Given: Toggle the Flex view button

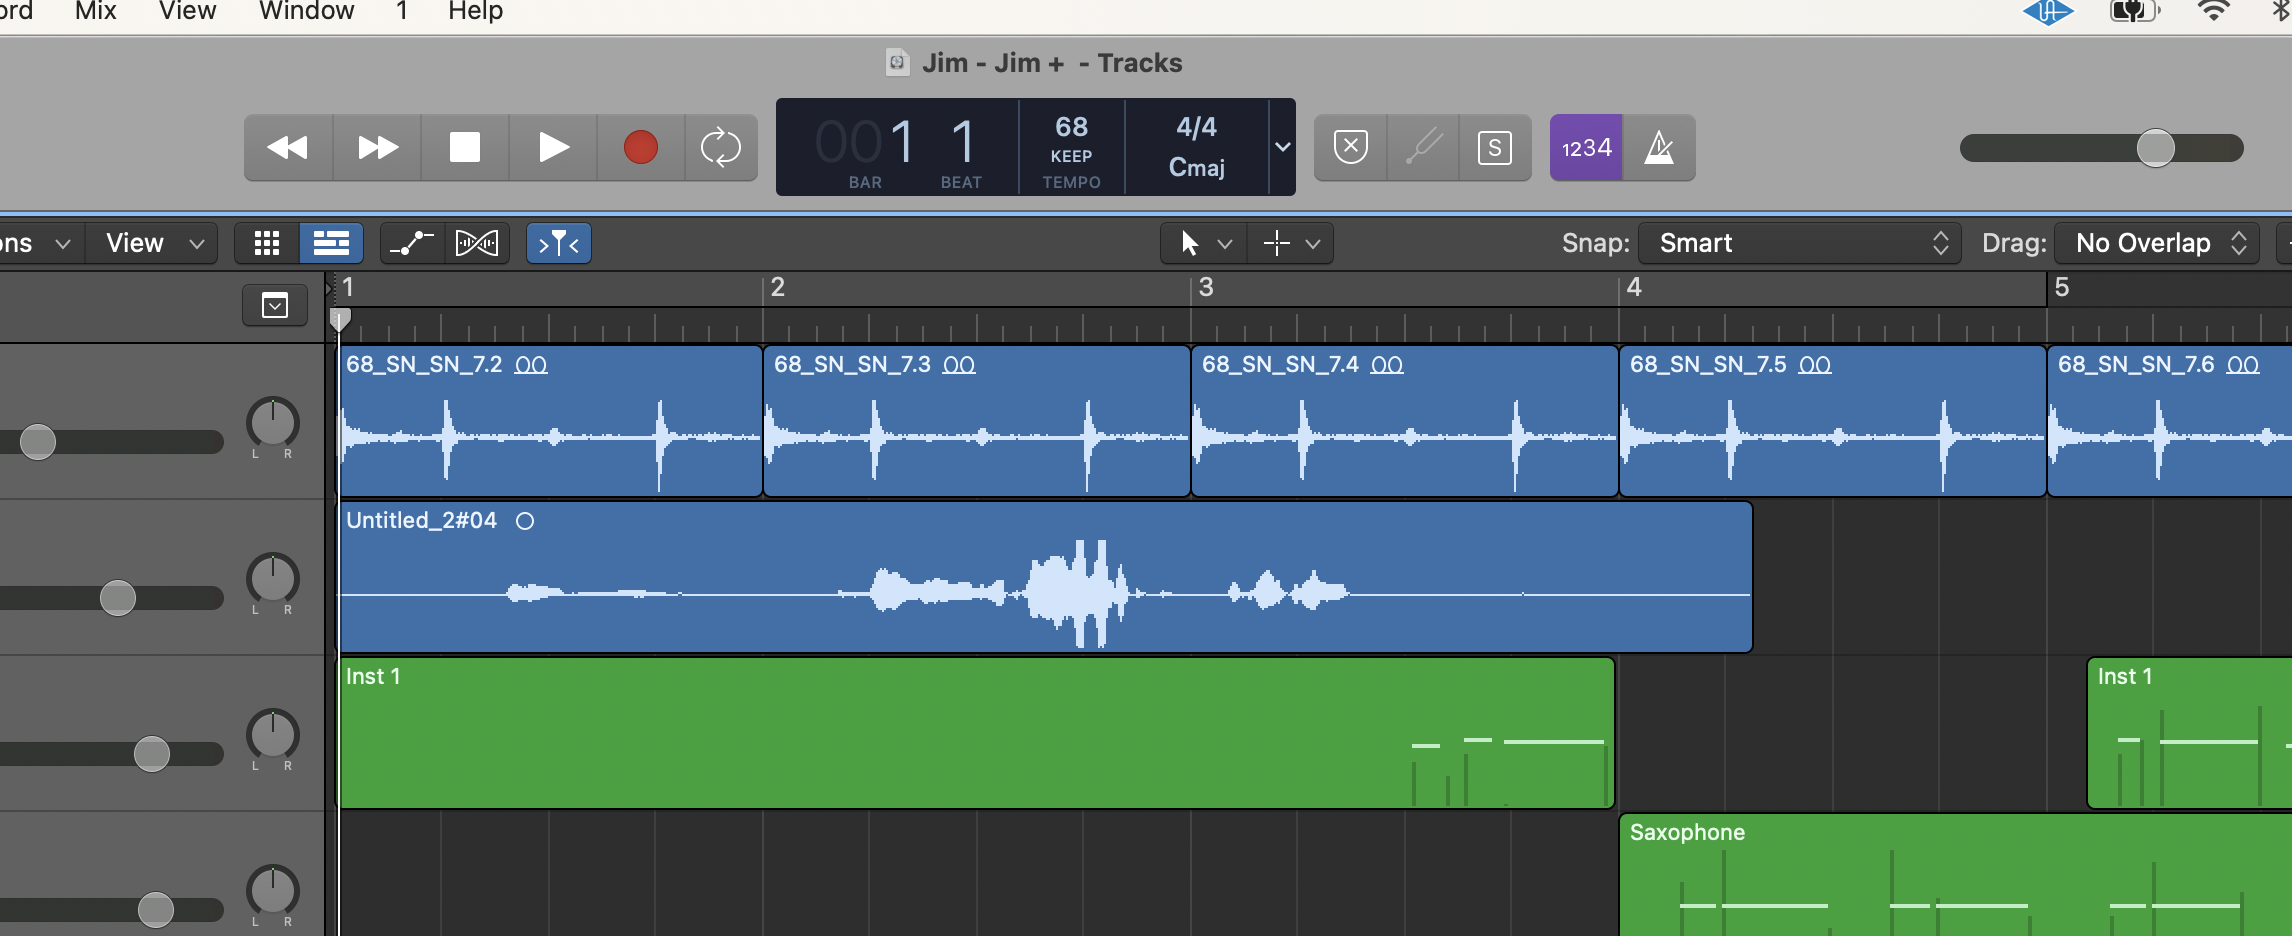Looking at the screenshot, I should 477,243.
